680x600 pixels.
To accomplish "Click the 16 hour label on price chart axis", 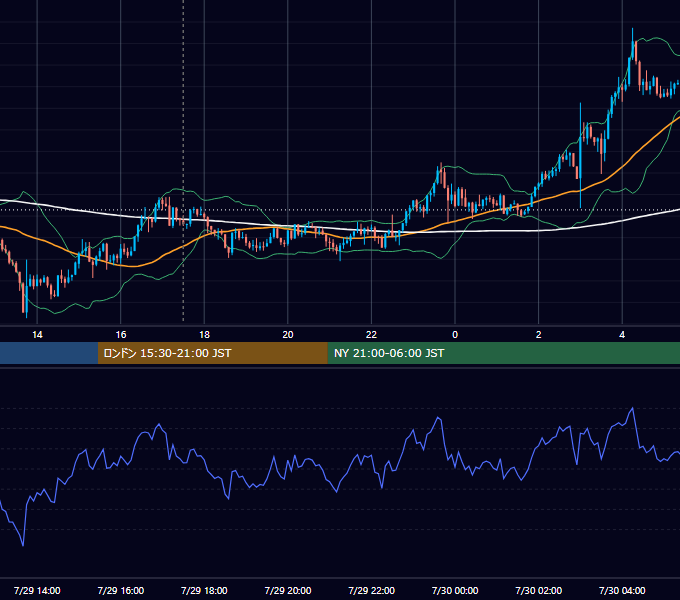I will pyautogui.click(x=121, y=335).
